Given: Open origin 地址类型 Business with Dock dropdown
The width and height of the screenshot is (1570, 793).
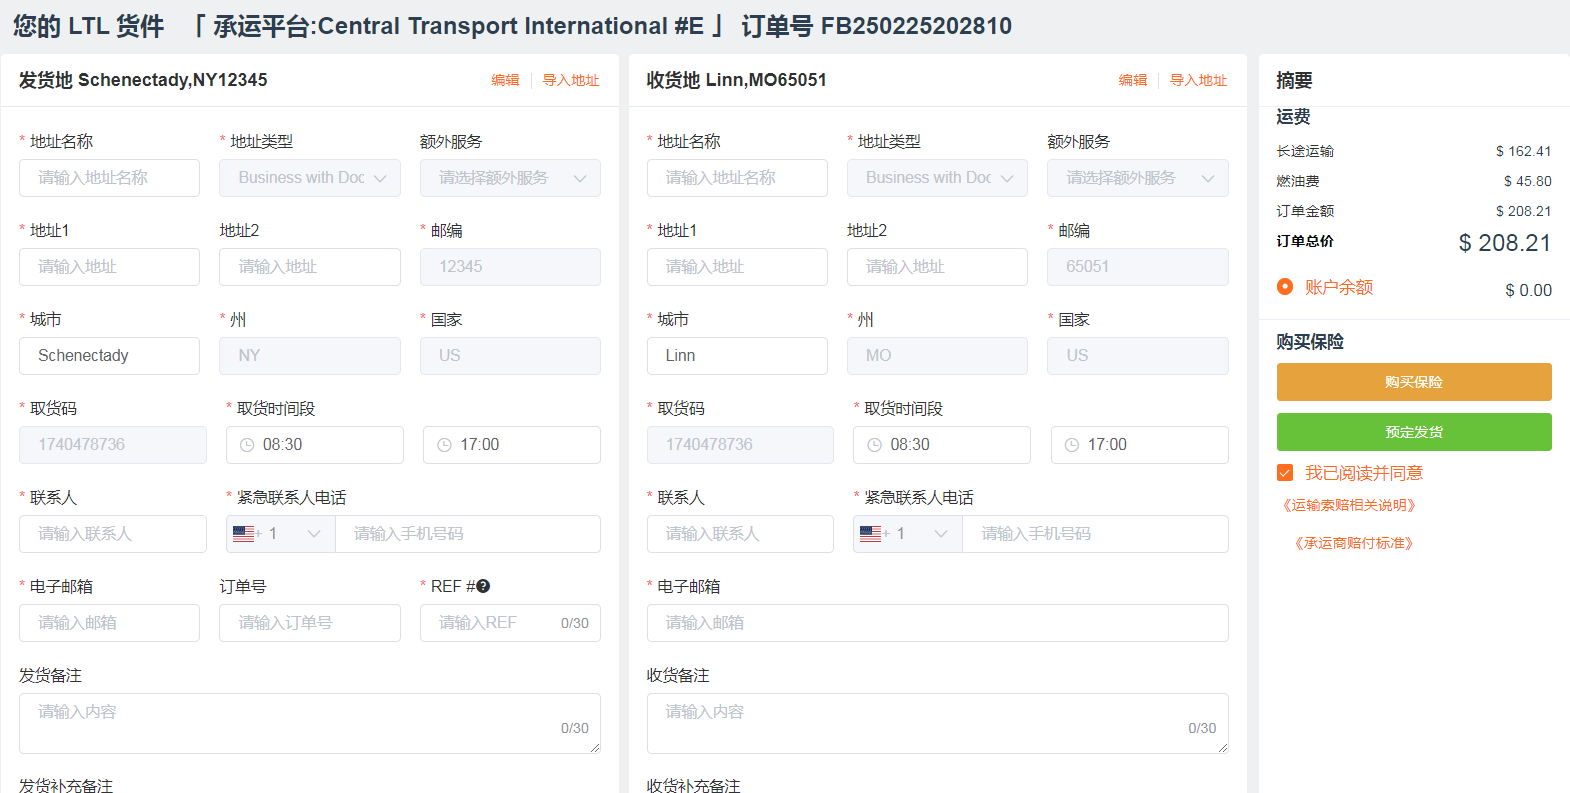Looking at the screenshot, I should pos(310,178).
